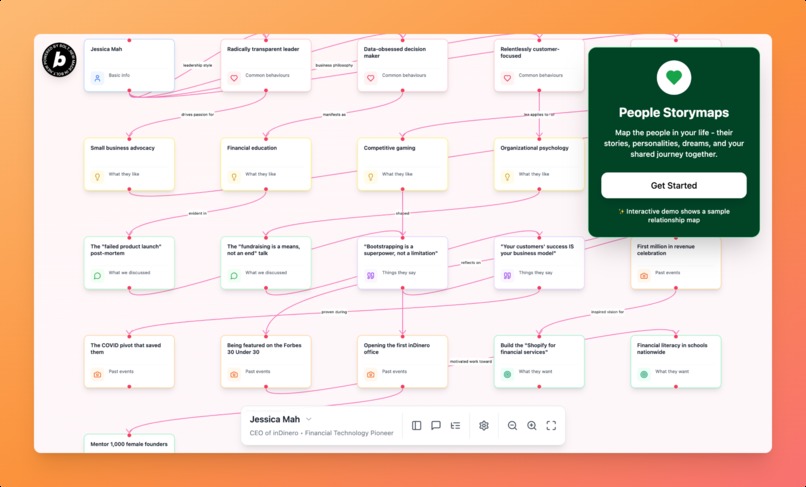Open settings gear icon in toolbar
The image size is (806, 487).
pos(484,425)
